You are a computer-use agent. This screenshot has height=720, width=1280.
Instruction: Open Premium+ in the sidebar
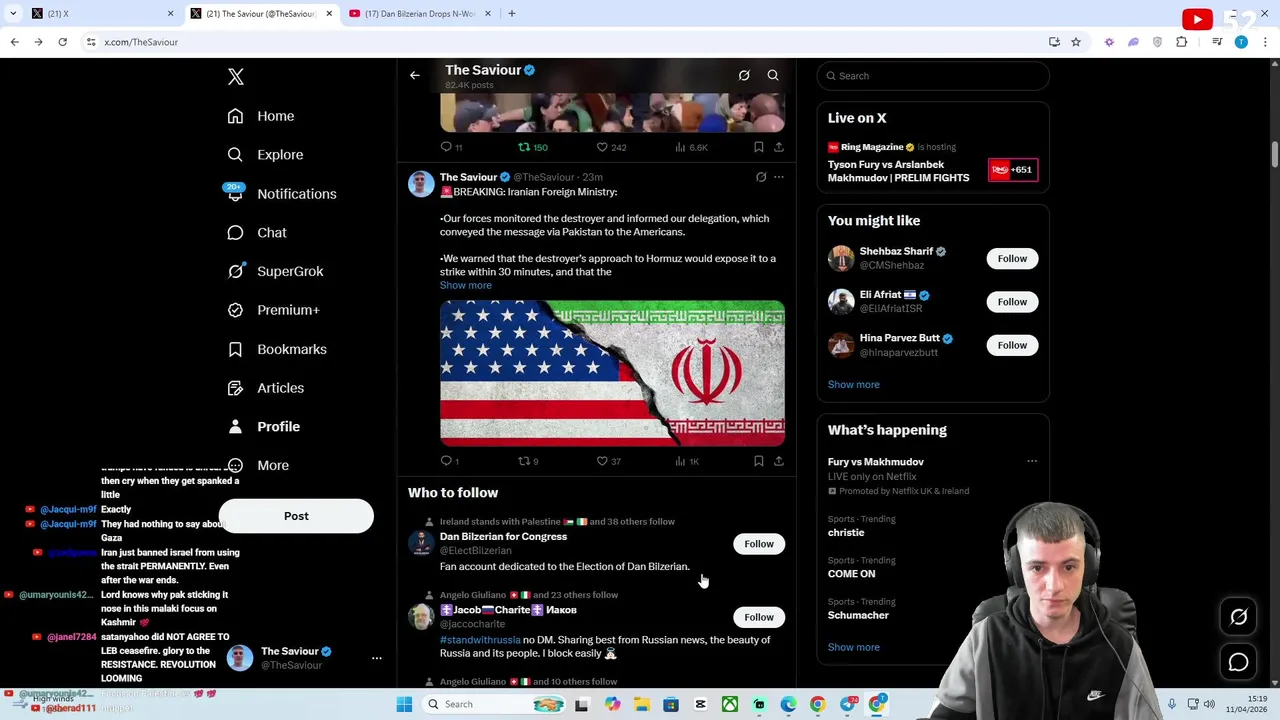273,310
